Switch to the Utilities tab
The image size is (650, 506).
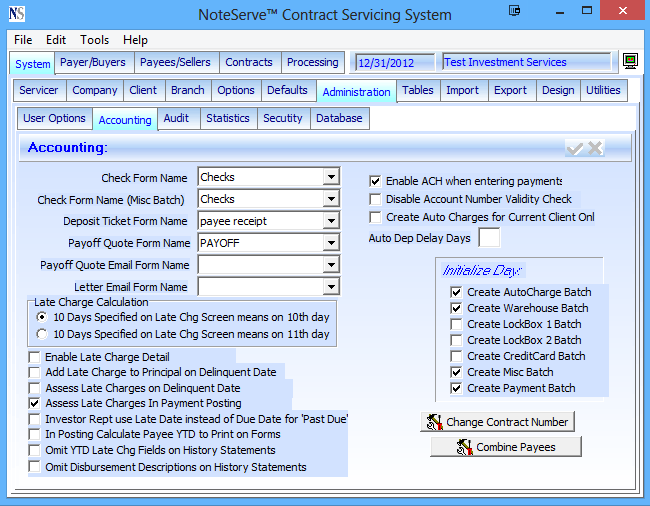coord(603,90)
